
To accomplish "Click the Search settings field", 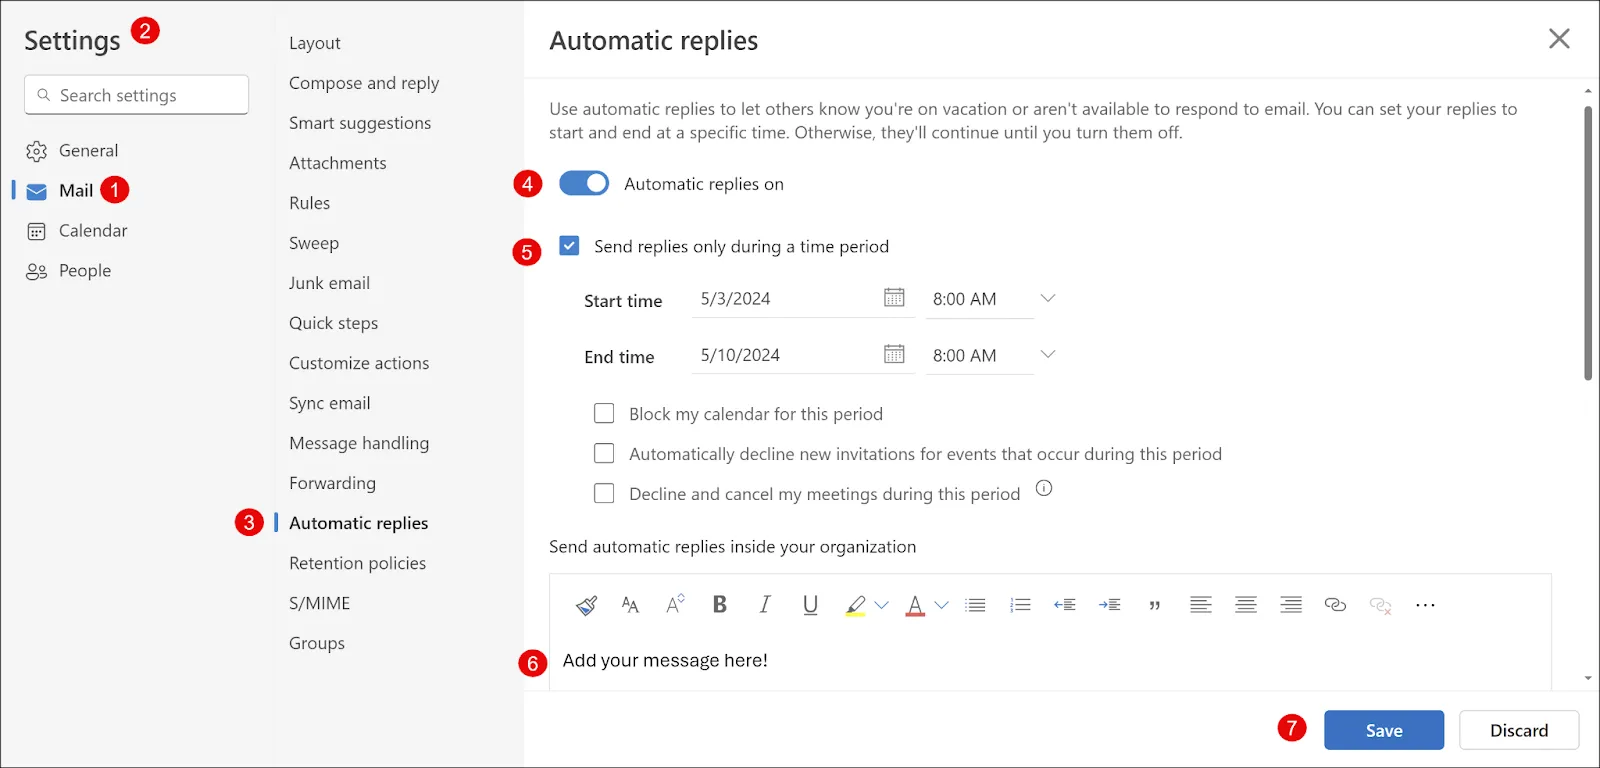I will (136, 95).
